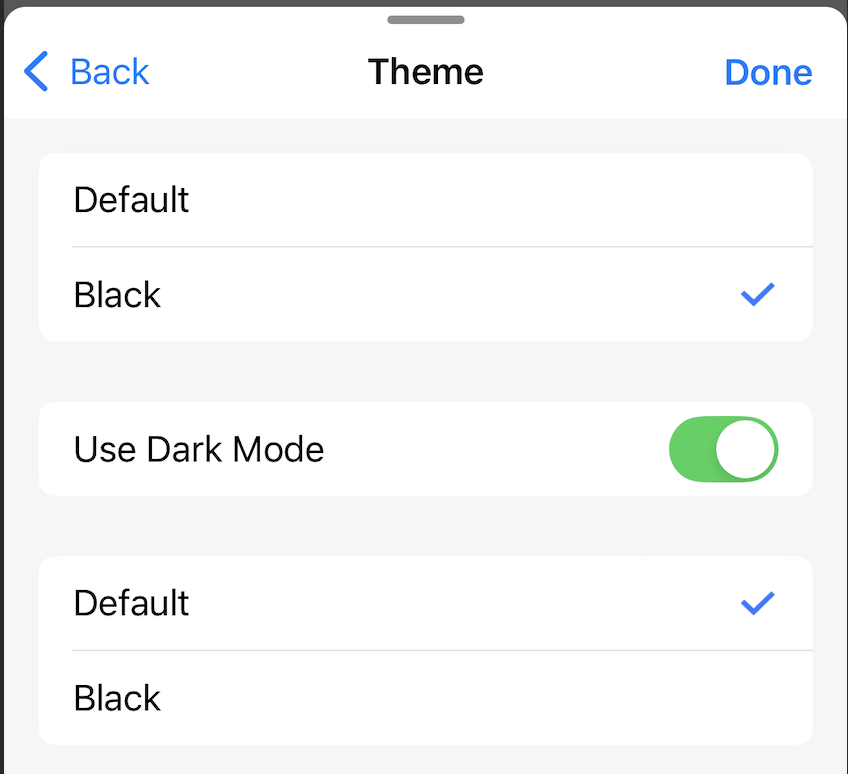Click the green track of the Dark Mode switch
The height and width of the screenshot is (774, 848).
point(694,449)
